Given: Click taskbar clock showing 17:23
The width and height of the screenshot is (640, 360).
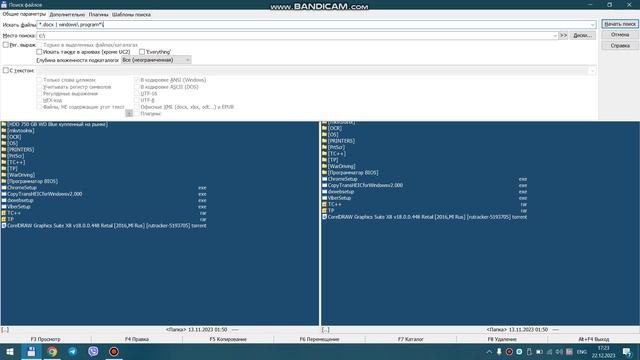Looking at the screenshot, I should tap(603, 352).
